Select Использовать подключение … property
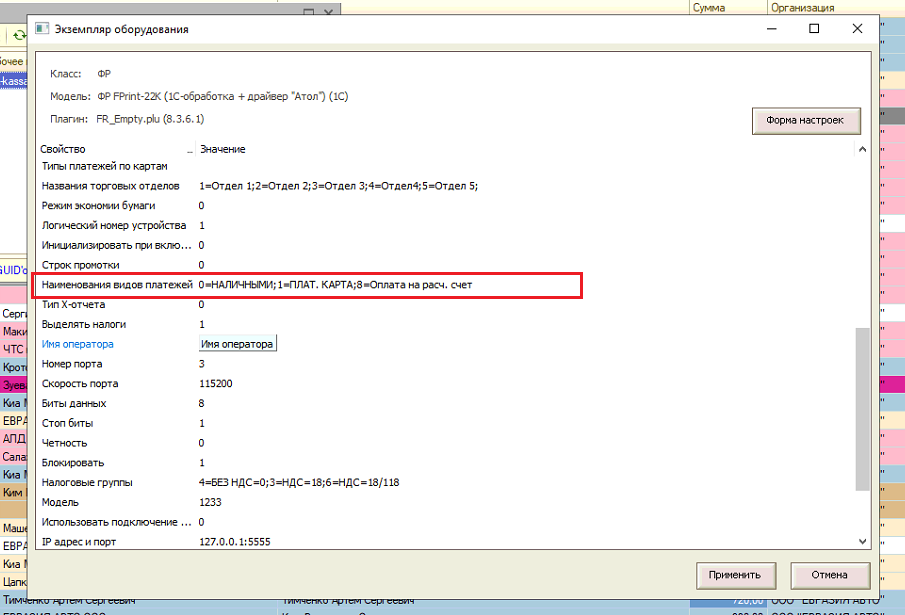 (116, 522)
